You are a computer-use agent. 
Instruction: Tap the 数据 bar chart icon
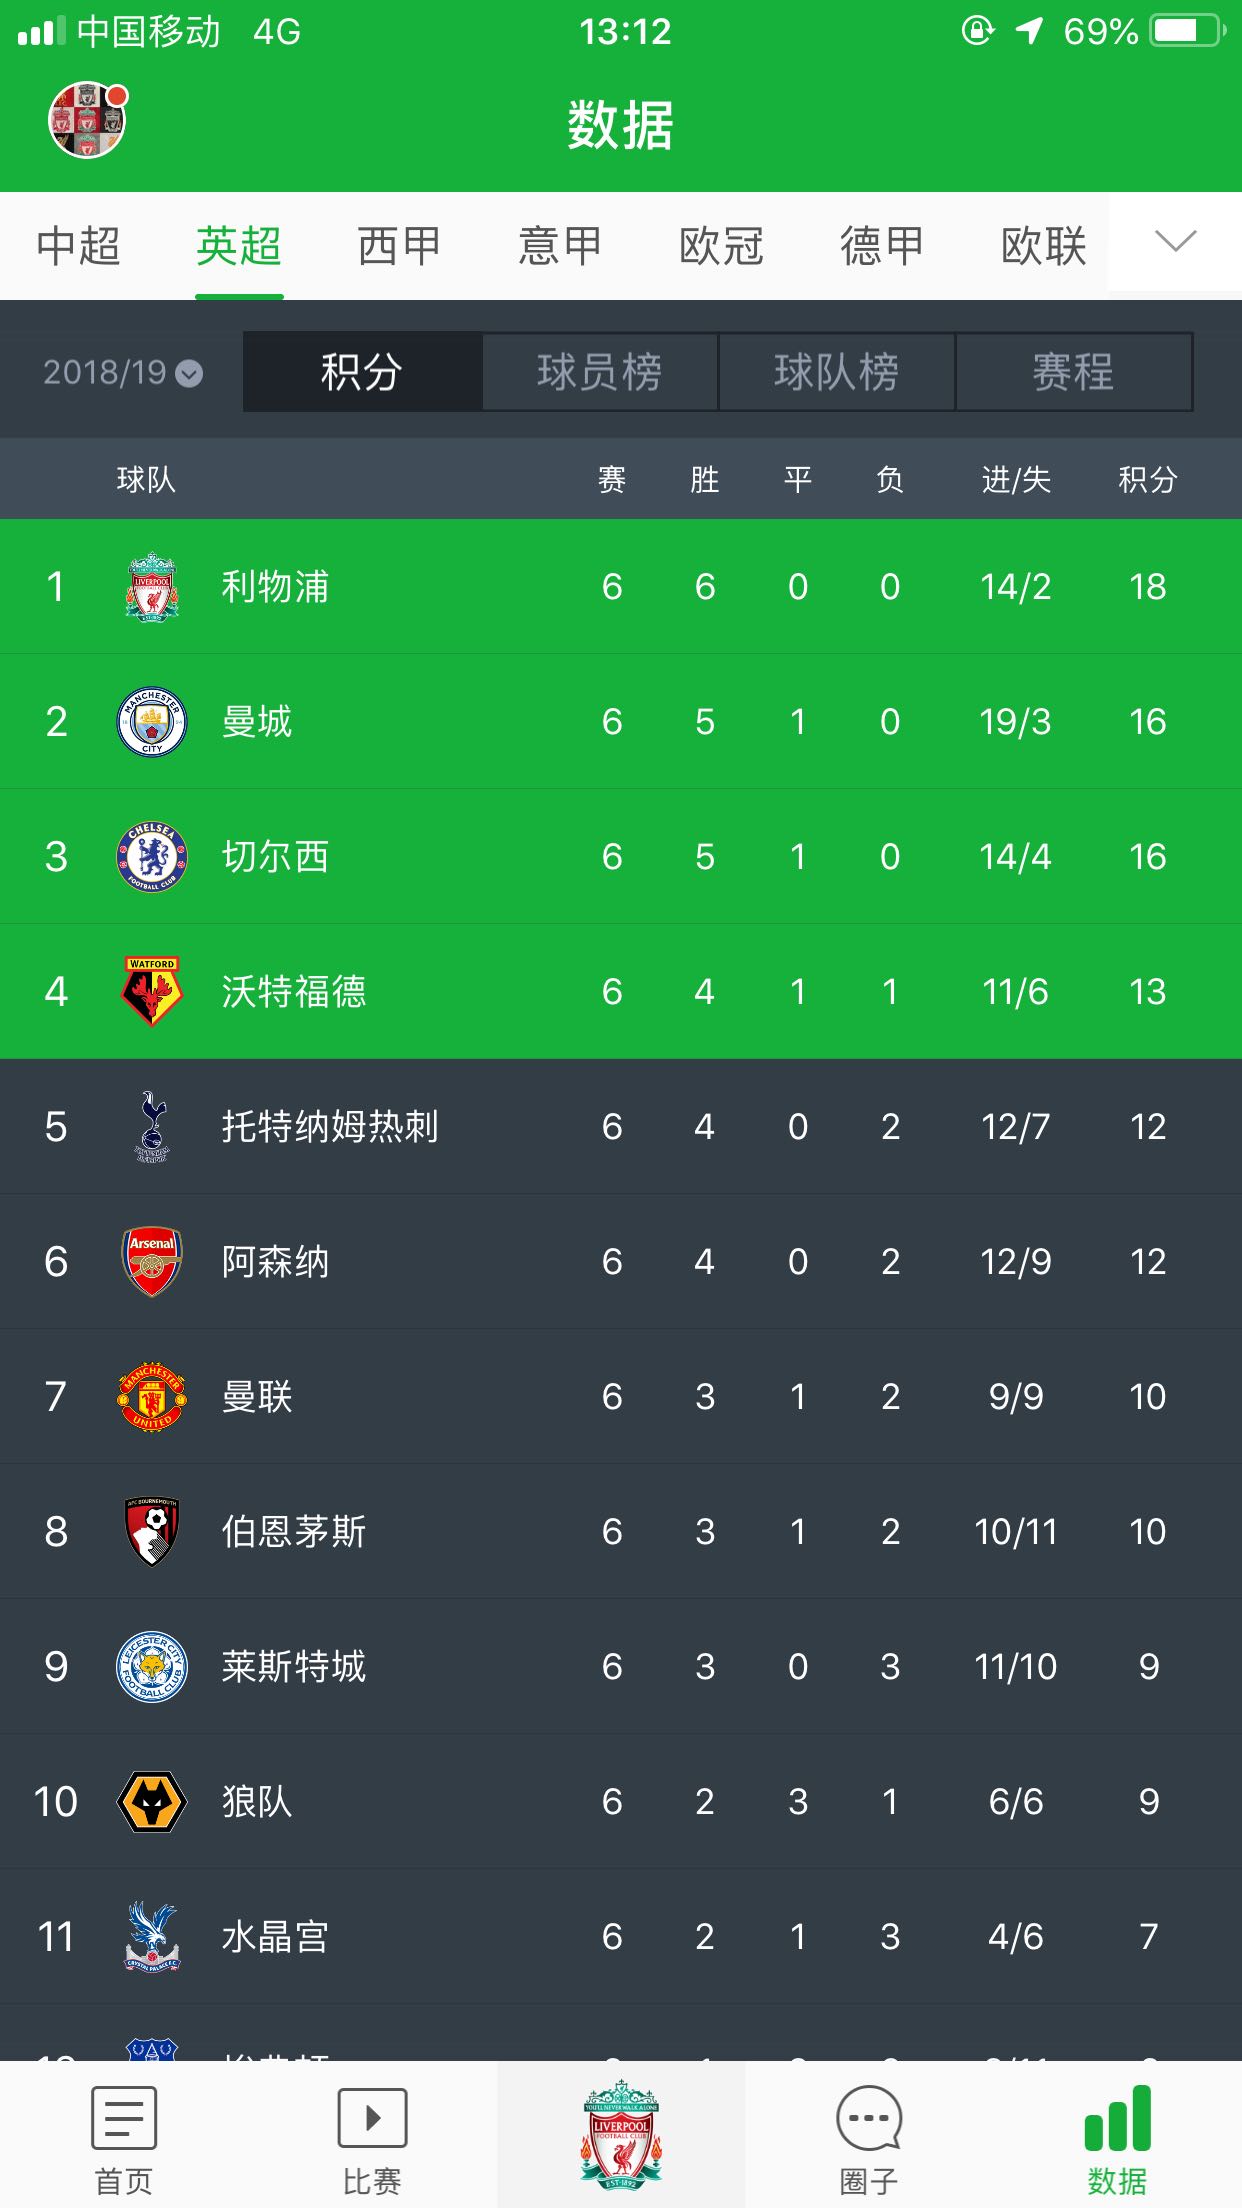(x=1117, y=2120)
